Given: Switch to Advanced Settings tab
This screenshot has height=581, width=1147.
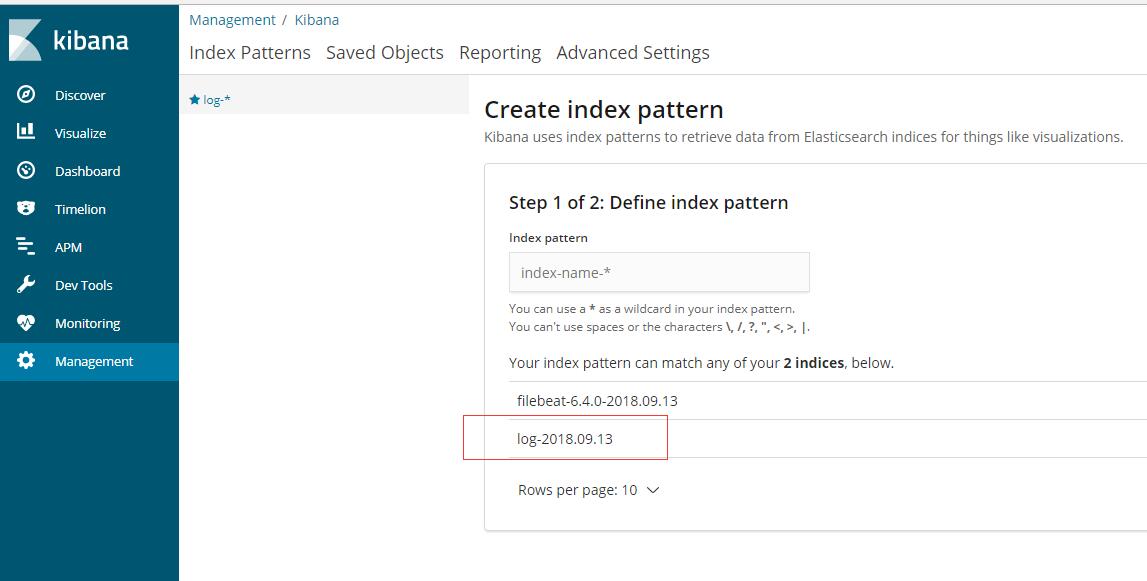Looking at the screenshot, I should pyautogui.click(x=633, y=53).
